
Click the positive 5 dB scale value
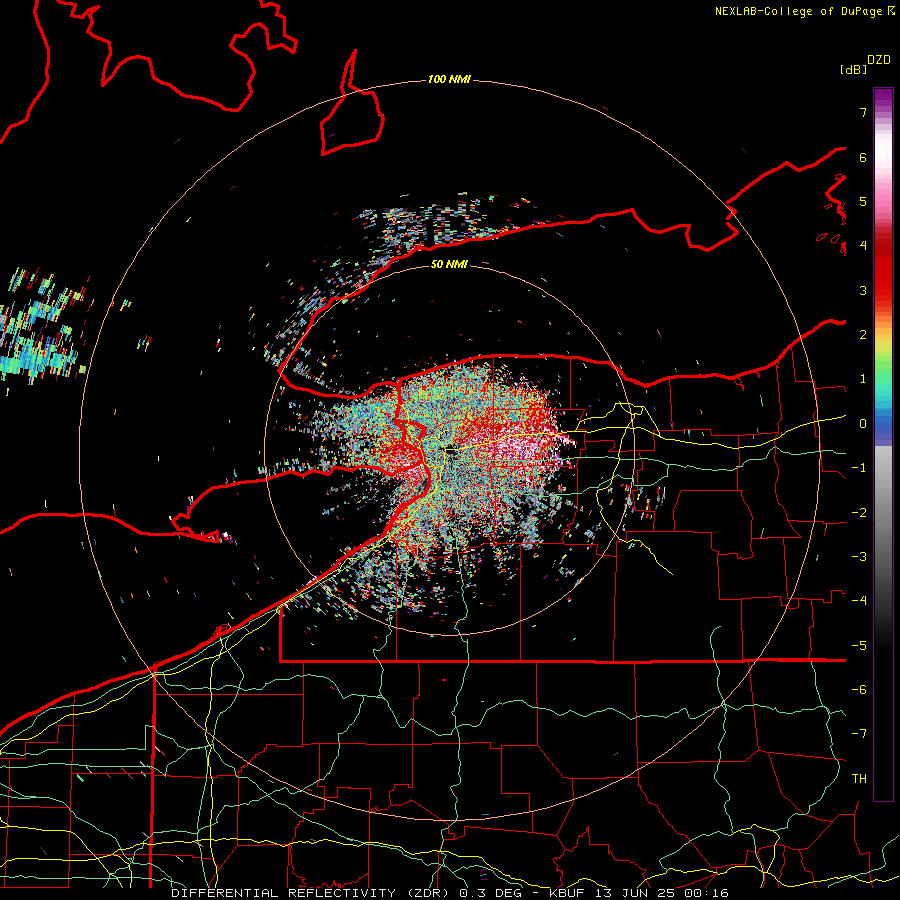pyautogui.click(x=863, y=201)
